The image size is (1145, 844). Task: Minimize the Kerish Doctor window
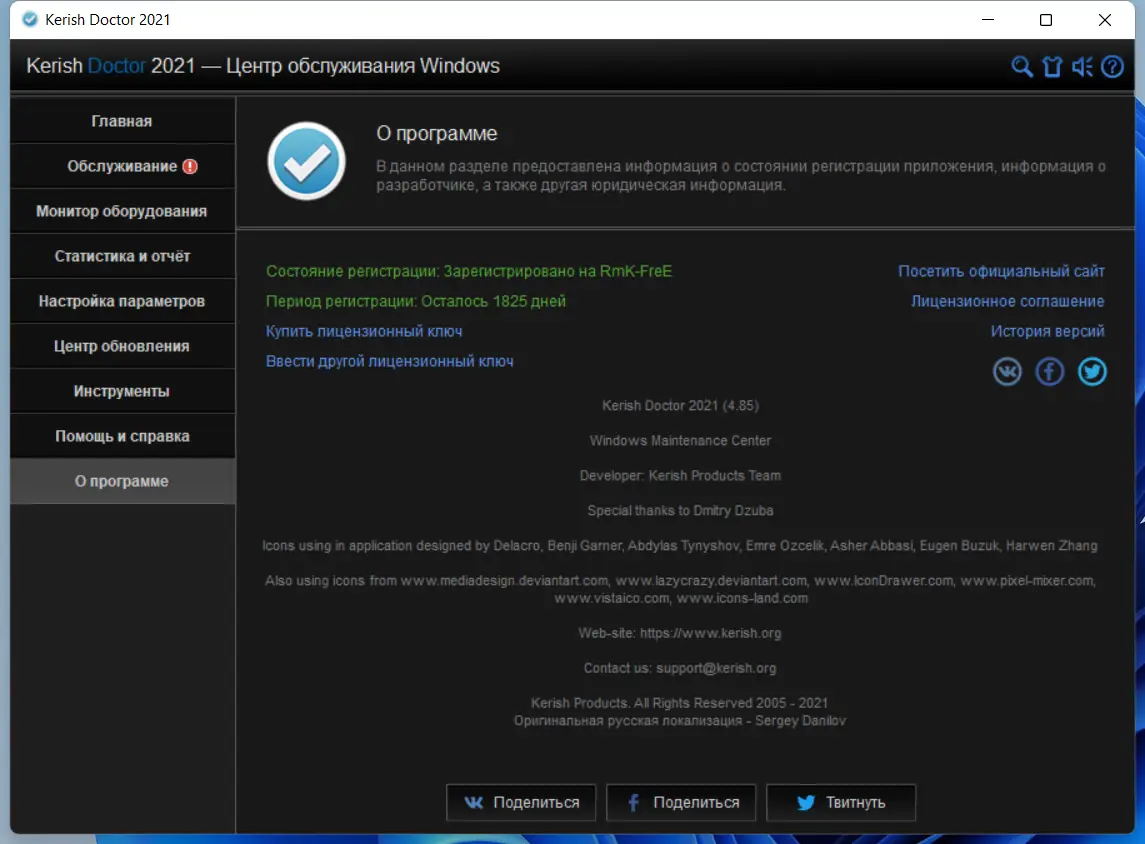(988, 20)
